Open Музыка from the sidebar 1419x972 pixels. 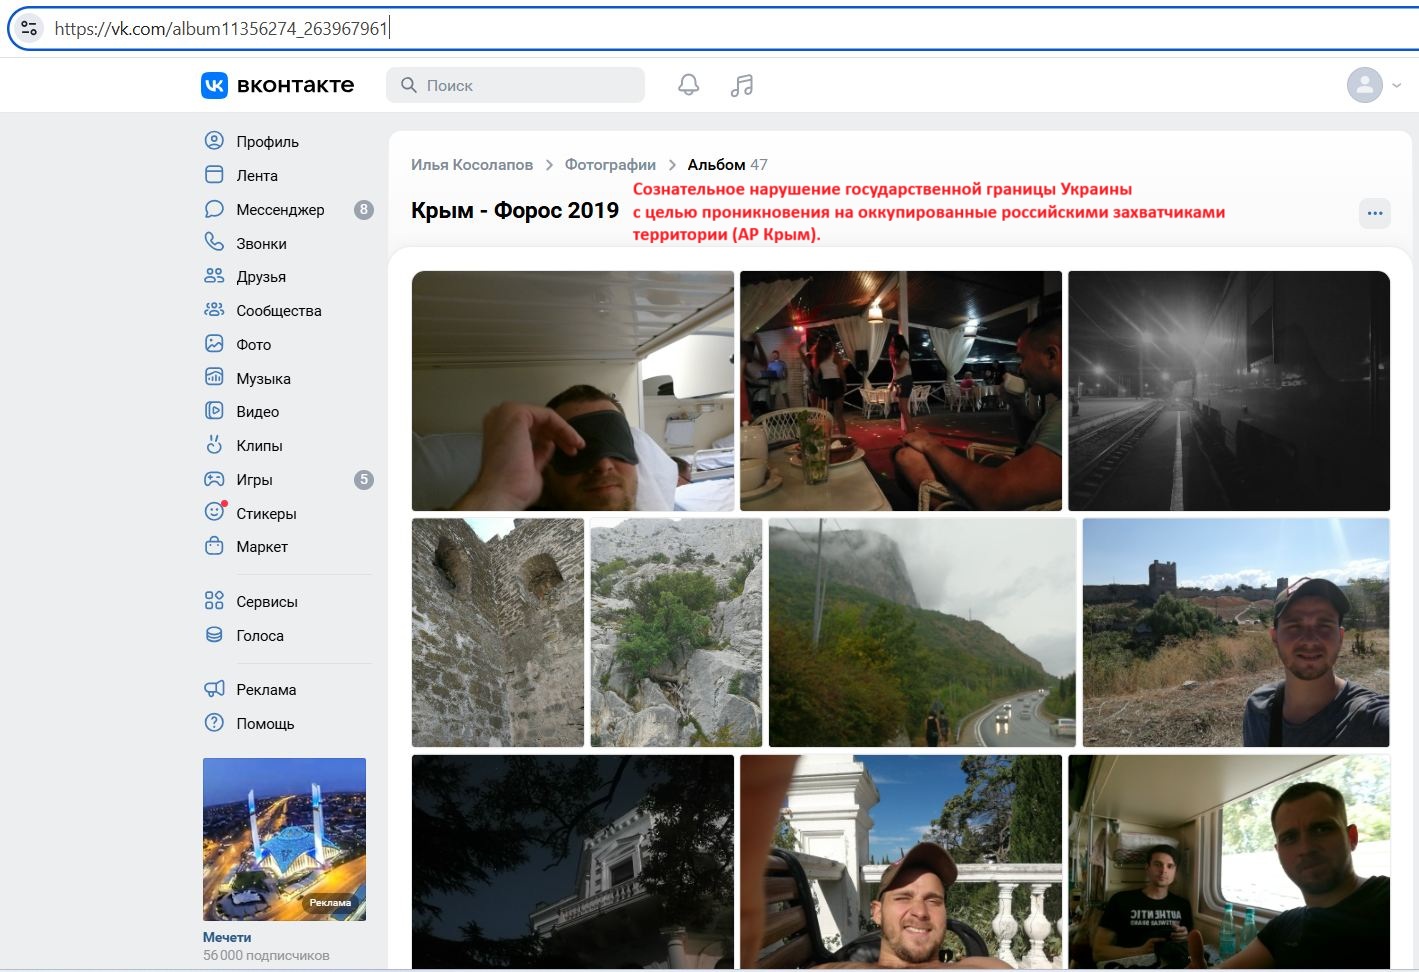[214, 378]
